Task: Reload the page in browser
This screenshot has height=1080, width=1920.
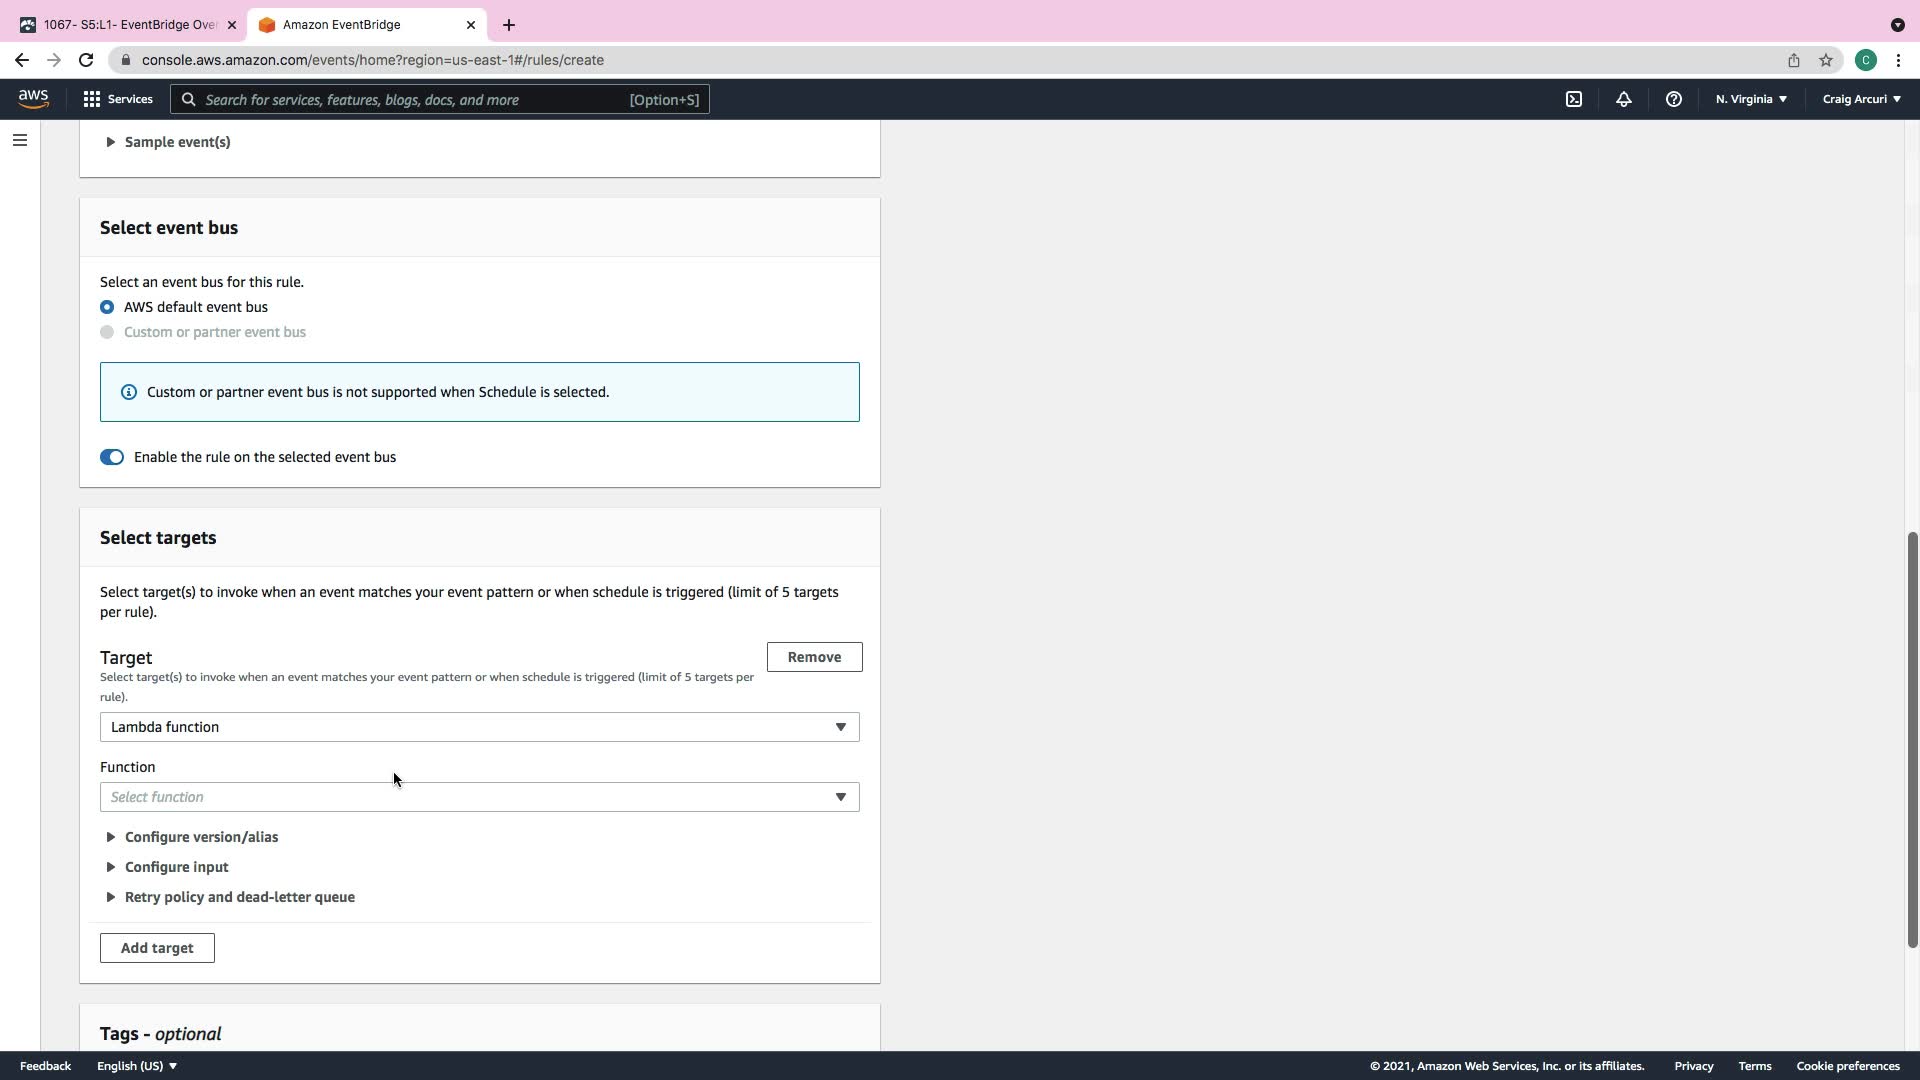Action: pyautogui.click(x=86, y=60)
